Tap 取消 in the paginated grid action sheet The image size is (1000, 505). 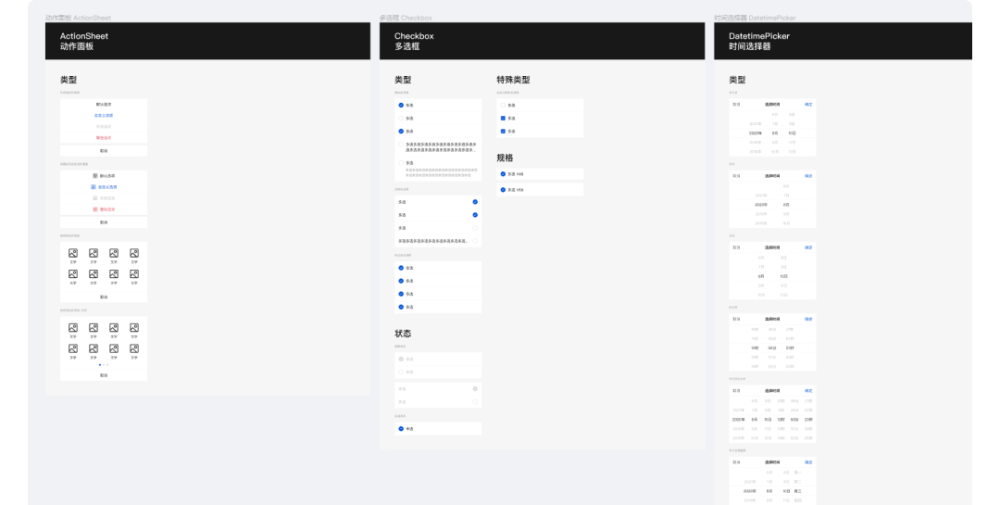pyautogui.click(x=103, y=376)
